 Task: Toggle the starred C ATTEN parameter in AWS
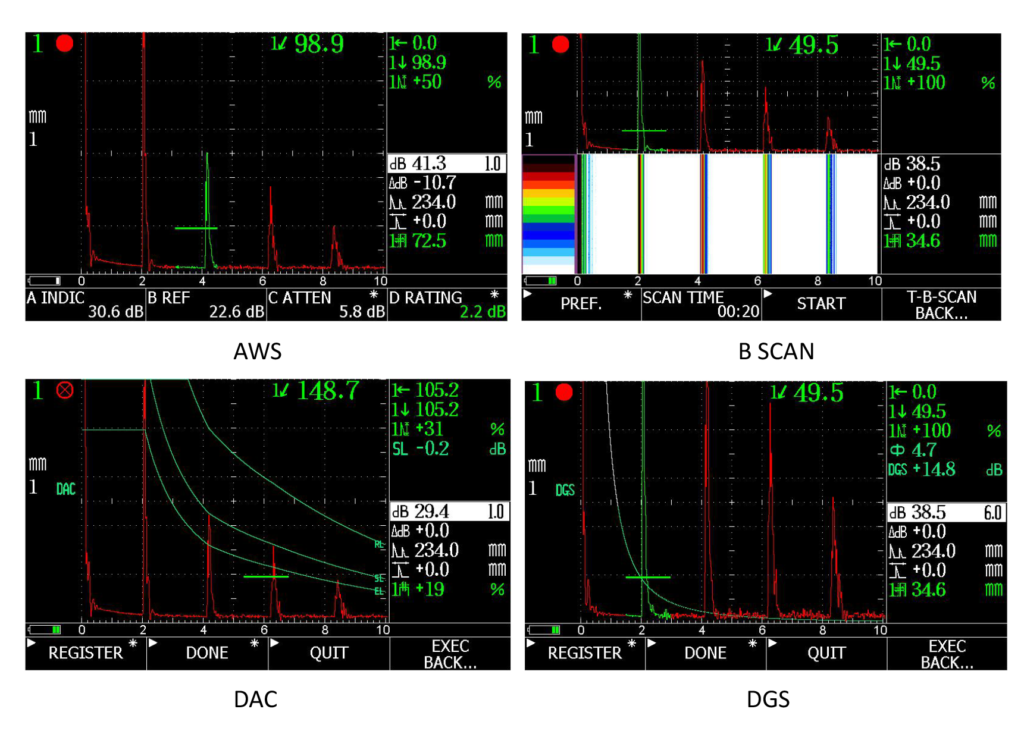pos(327,304)
